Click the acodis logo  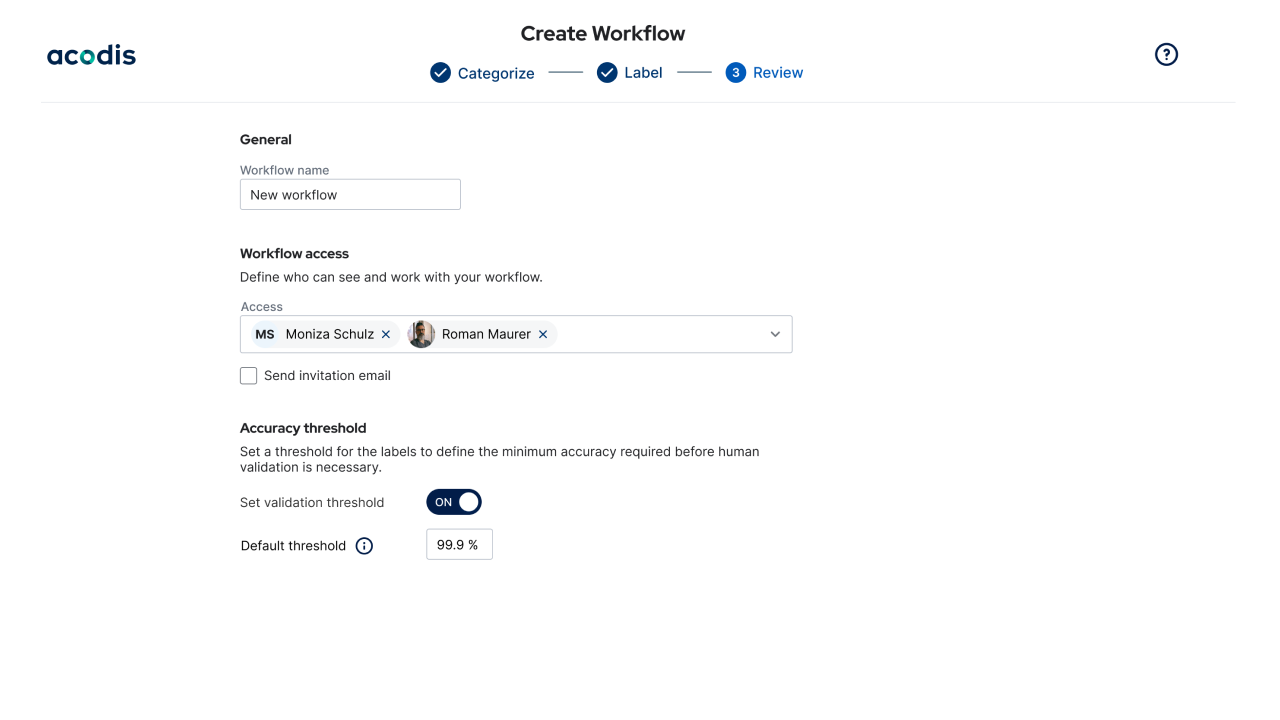click(x=91, y=56)
